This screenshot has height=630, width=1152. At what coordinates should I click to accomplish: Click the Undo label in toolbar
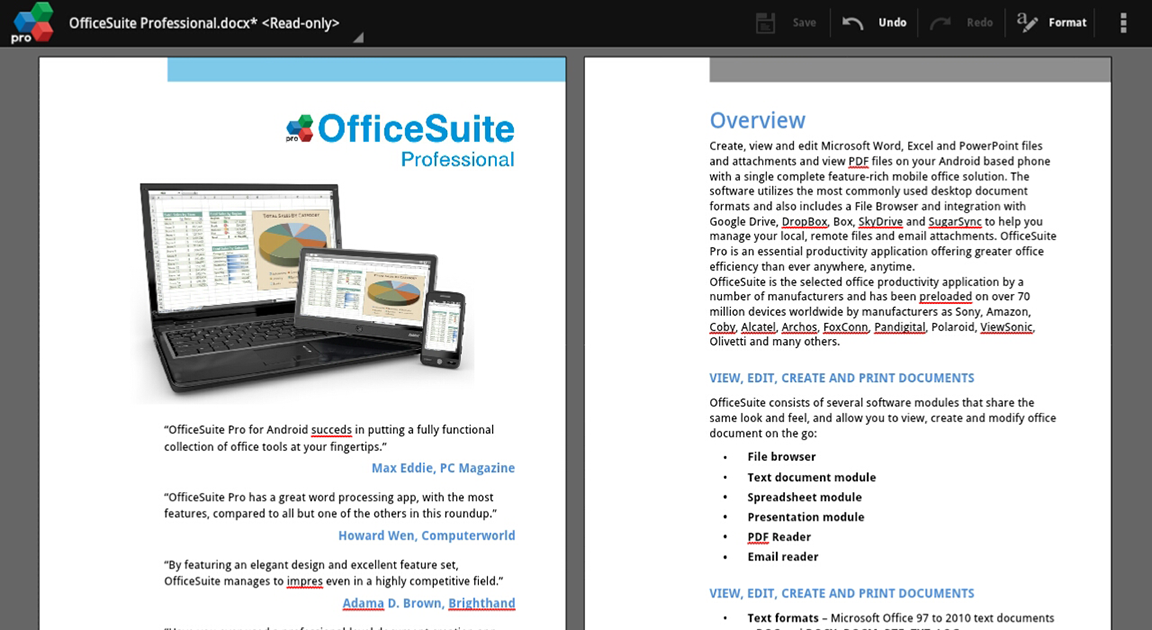coord(893,23)
